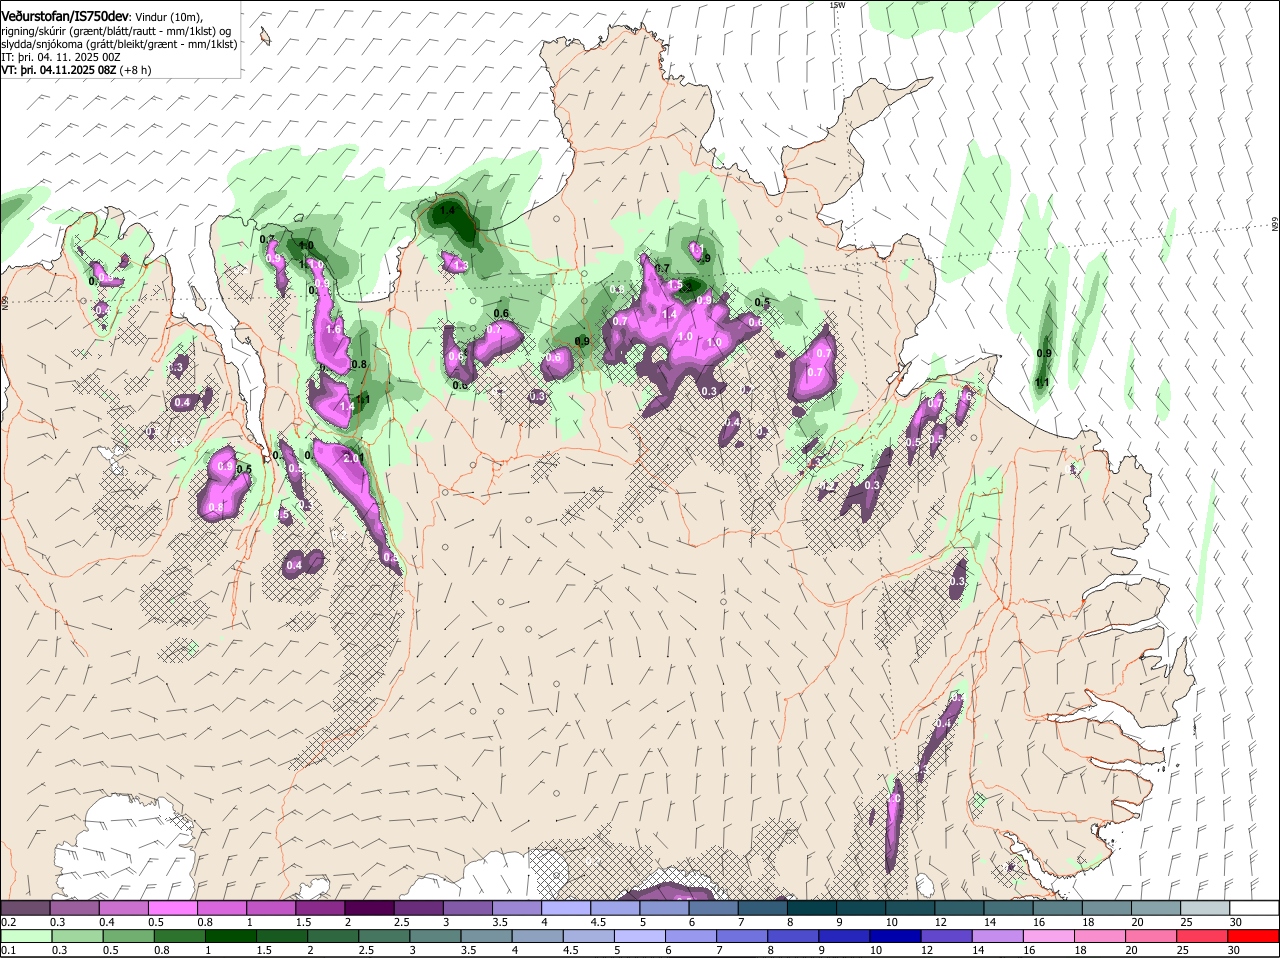Pick the upper legend swatch between 20 and 25
The width and height of the screenshot is (1280, 958).
[x=1156, y=908]
